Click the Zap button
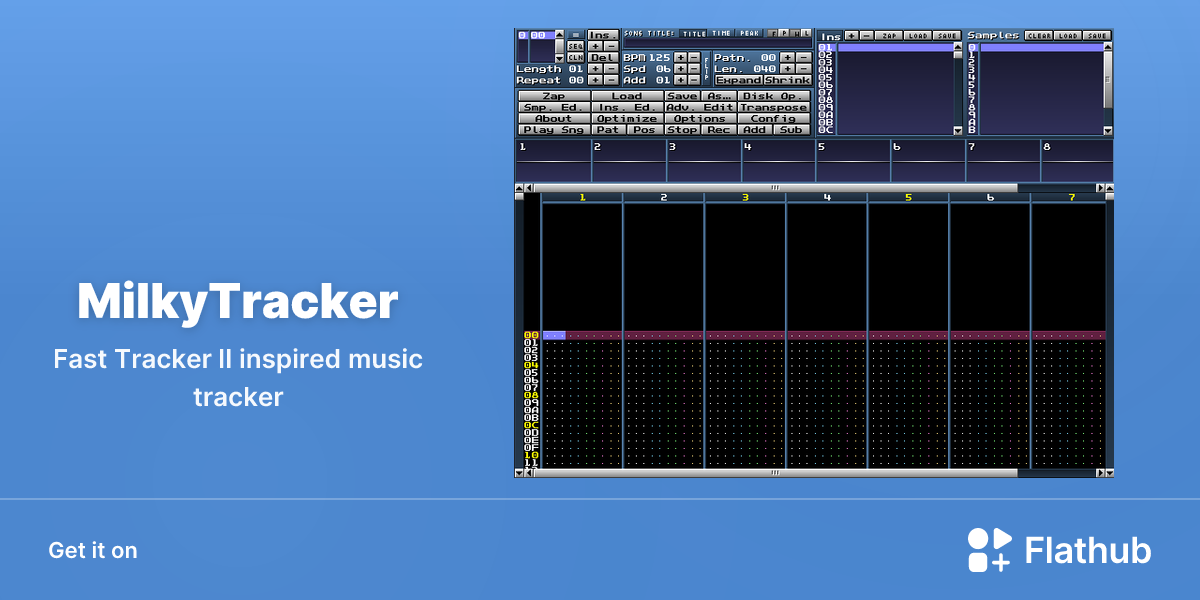The width and height of the screenshot is (1200, 600). tap(554, 96)
